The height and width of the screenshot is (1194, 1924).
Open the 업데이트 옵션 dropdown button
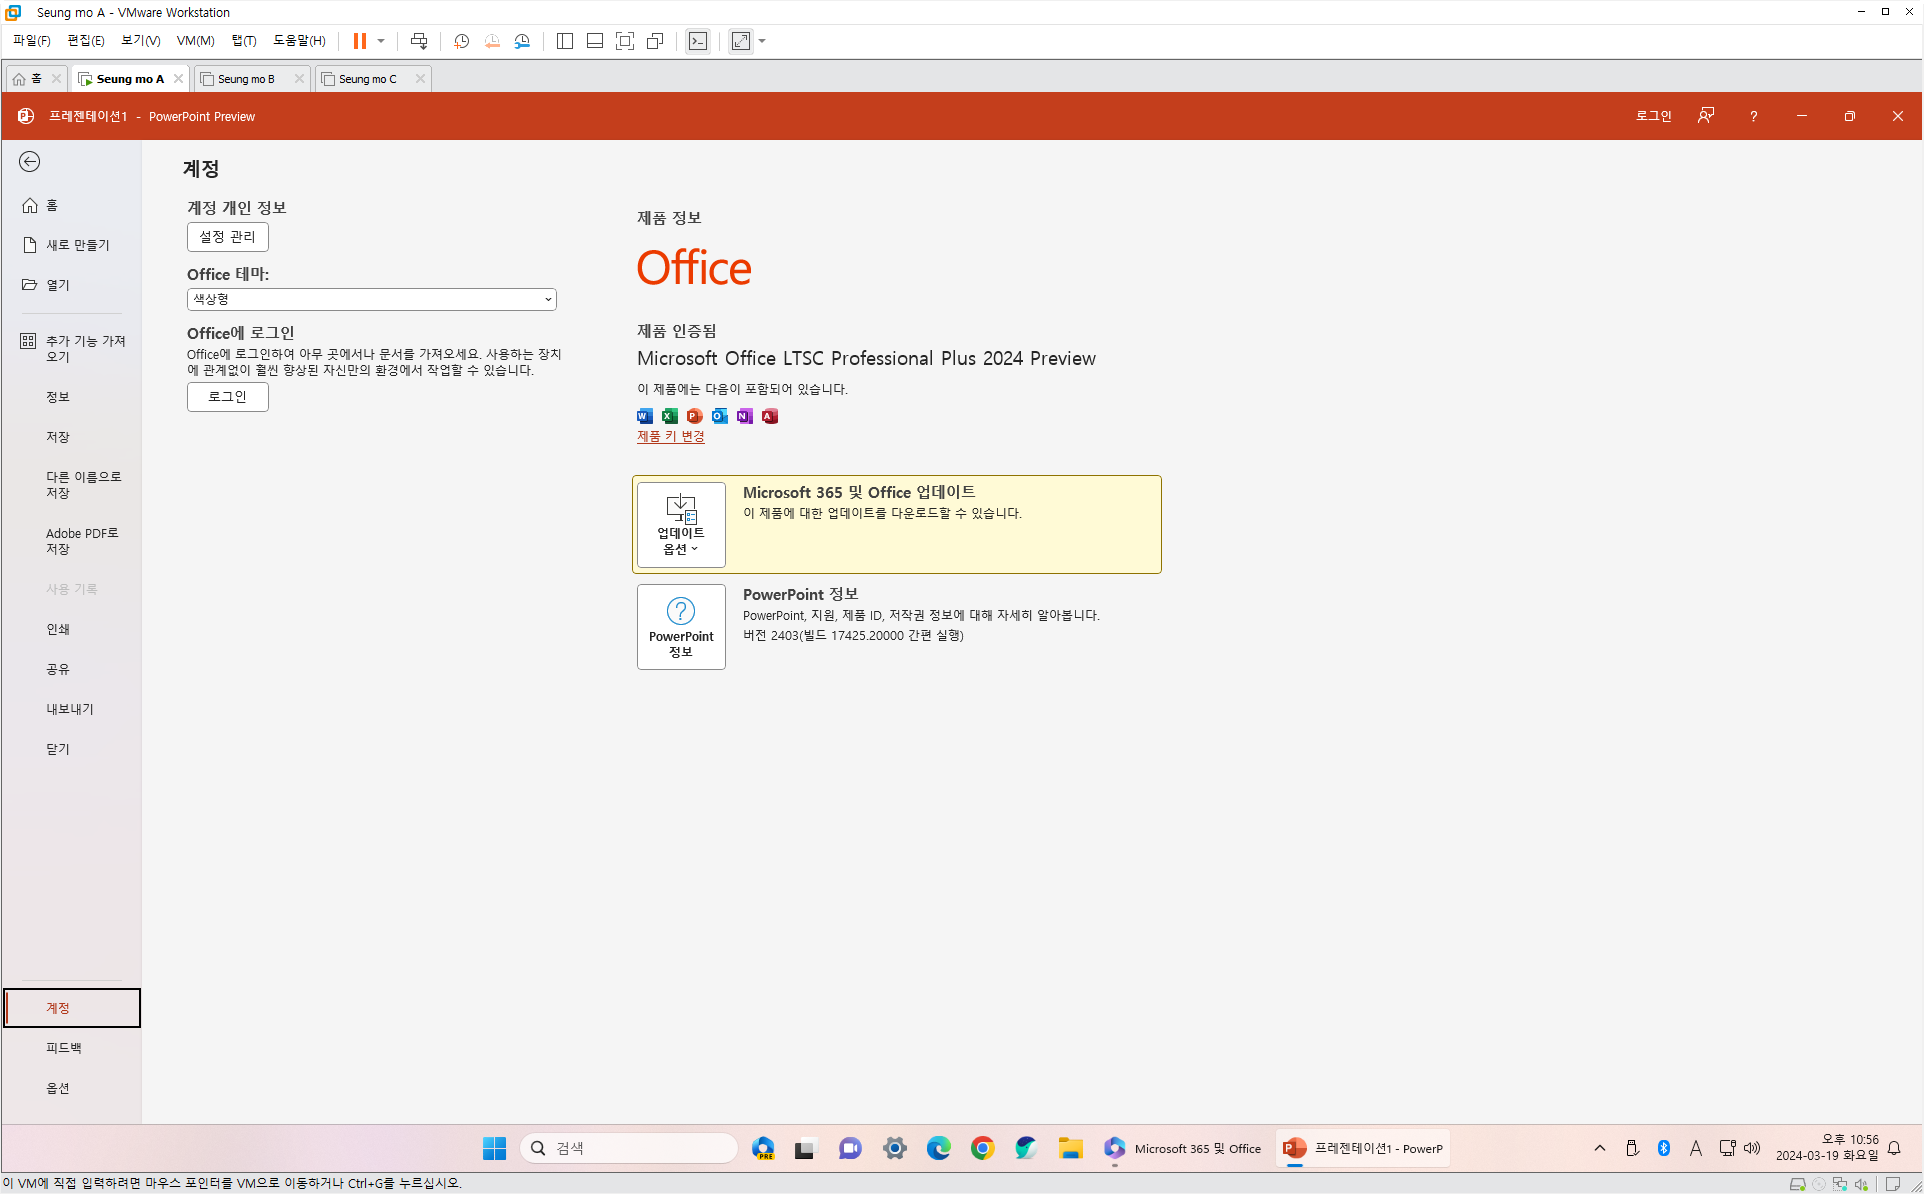click(681, 525)
